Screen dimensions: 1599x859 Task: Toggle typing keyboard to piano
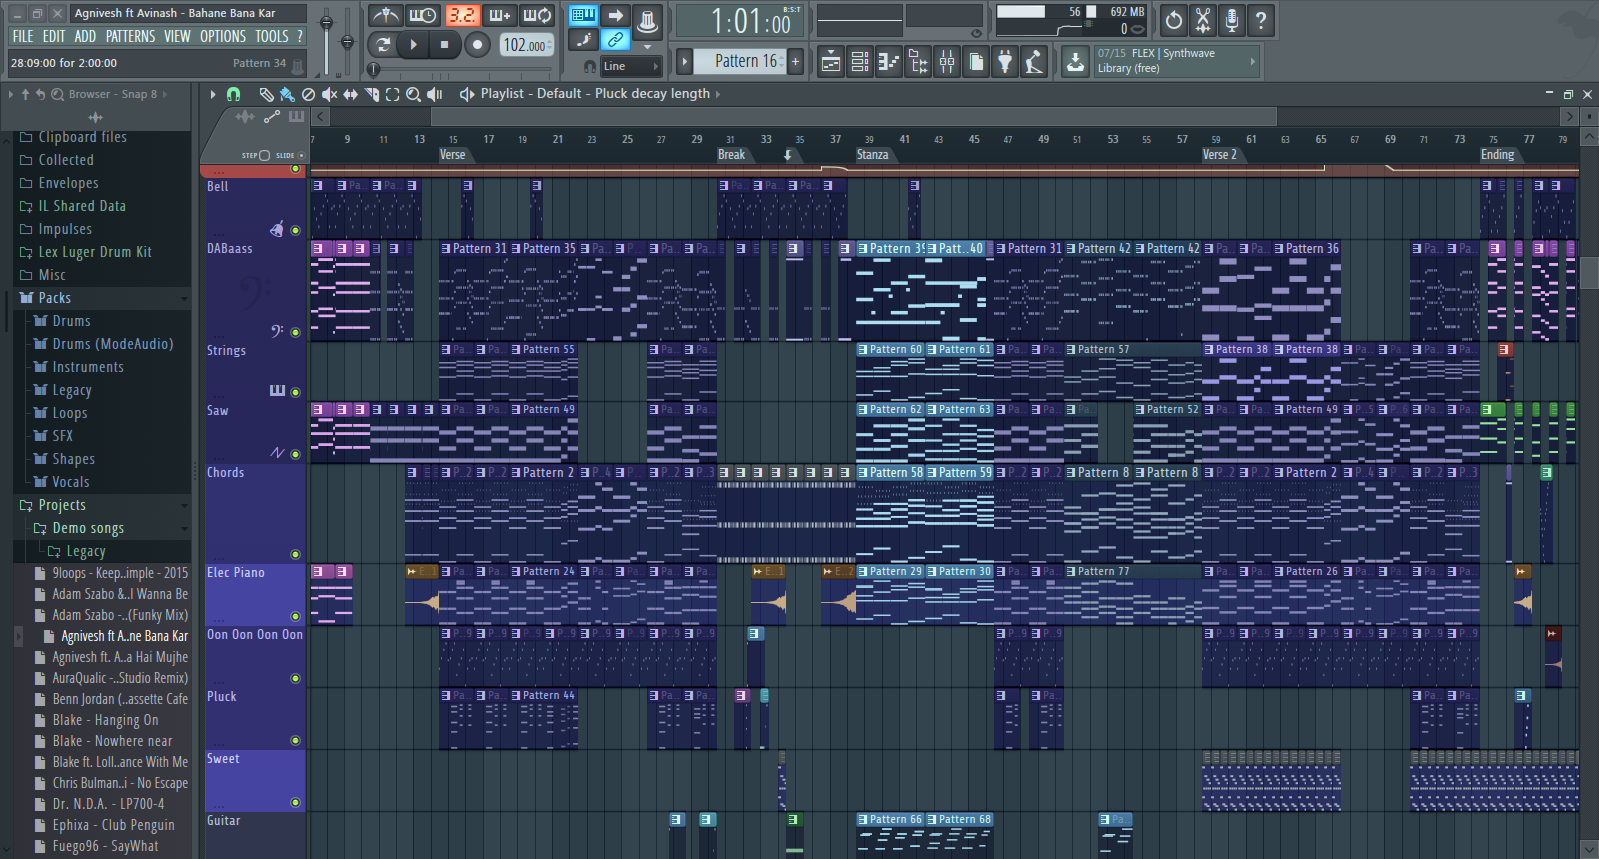tap(583, 15)
